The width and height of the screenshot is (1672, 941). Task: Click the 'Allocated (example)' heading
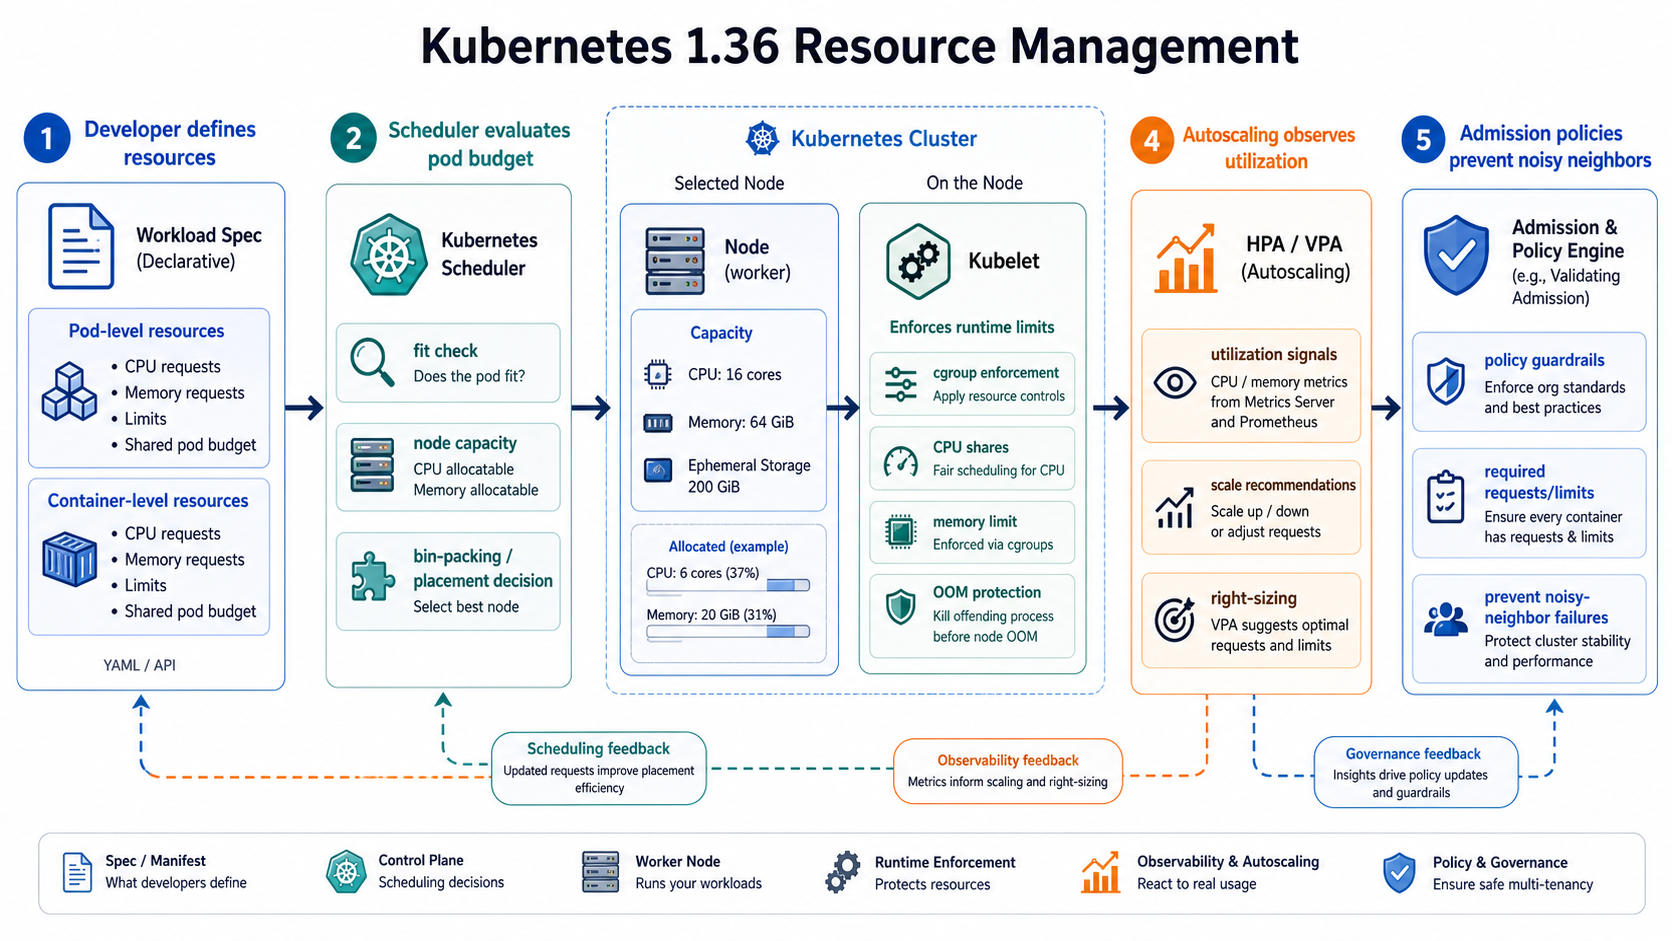(x=728, y=546)
